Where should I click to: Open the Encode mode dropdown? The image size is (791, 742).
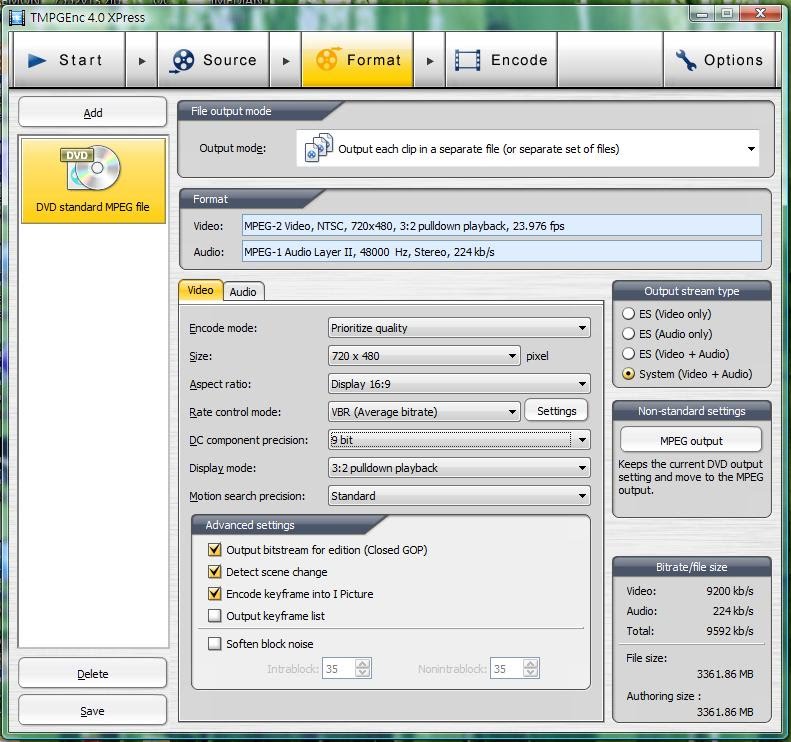[459, 328]
